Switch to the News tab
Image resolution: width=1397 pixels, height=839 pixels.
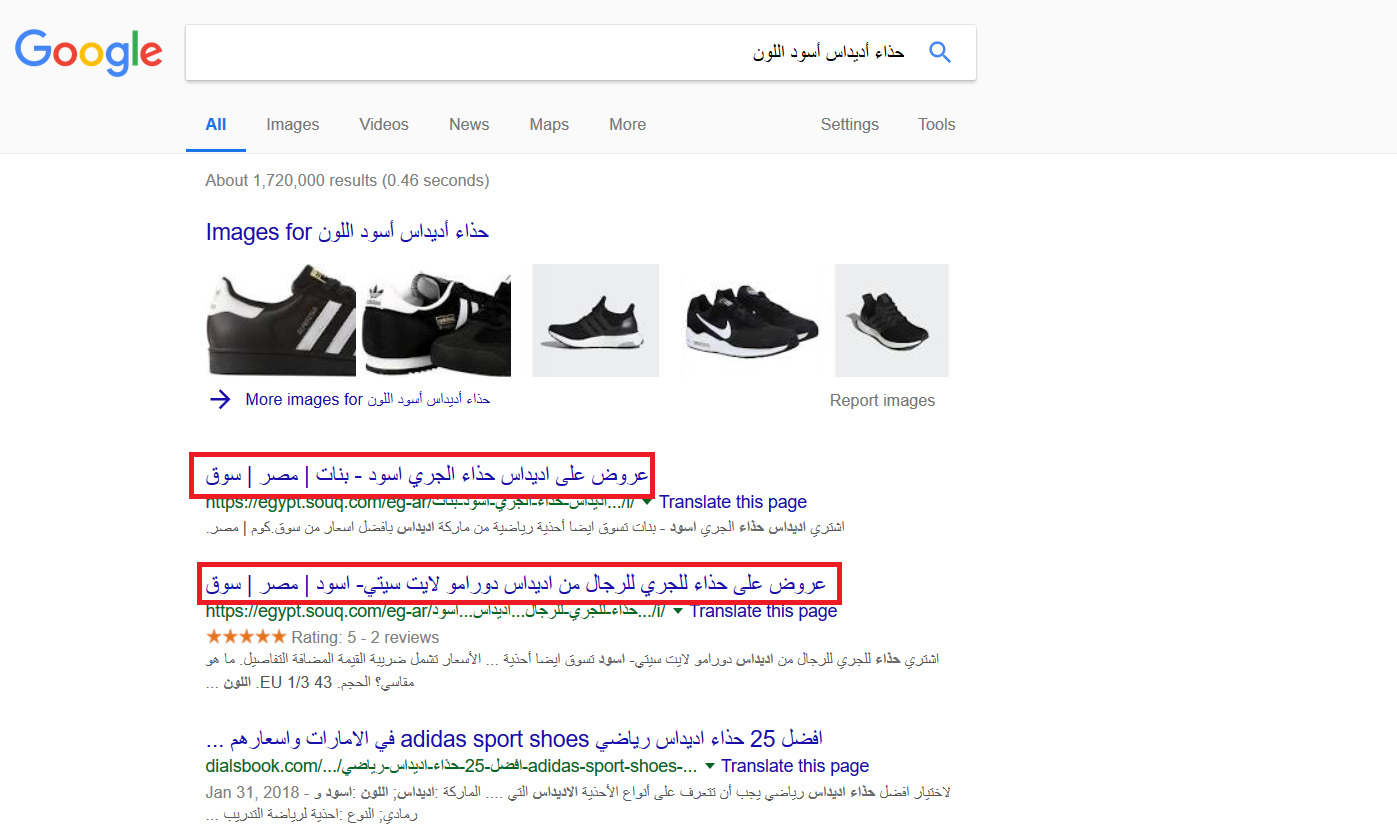469,125
